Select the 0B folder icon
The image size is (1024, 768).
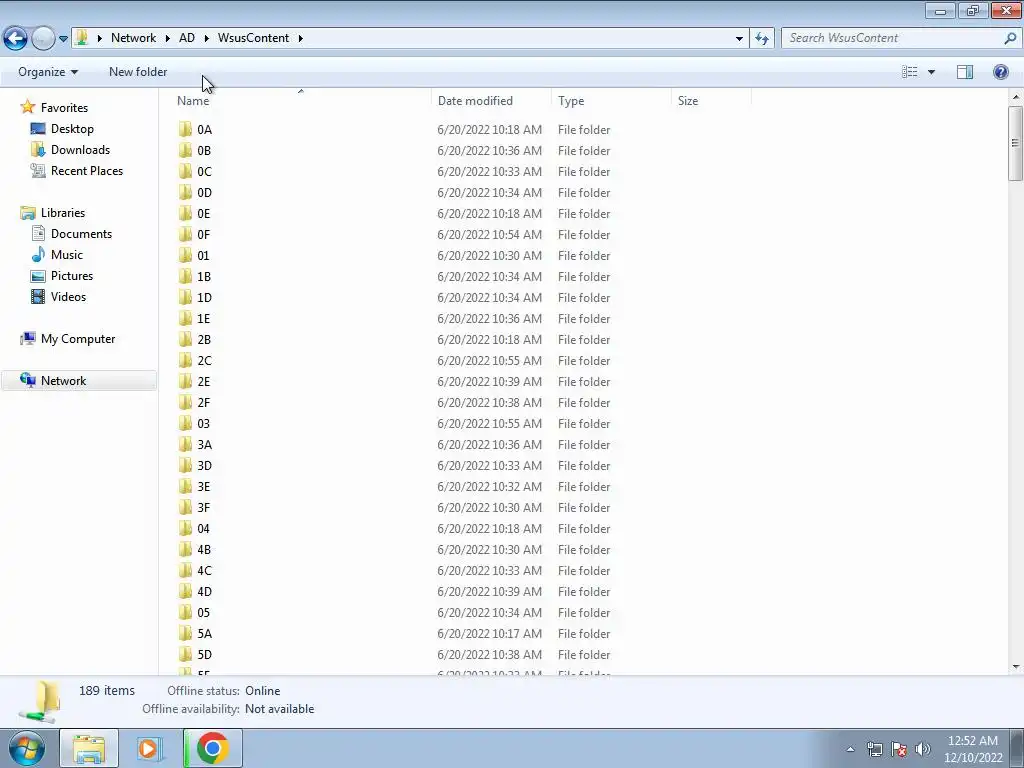pos(185,150)
